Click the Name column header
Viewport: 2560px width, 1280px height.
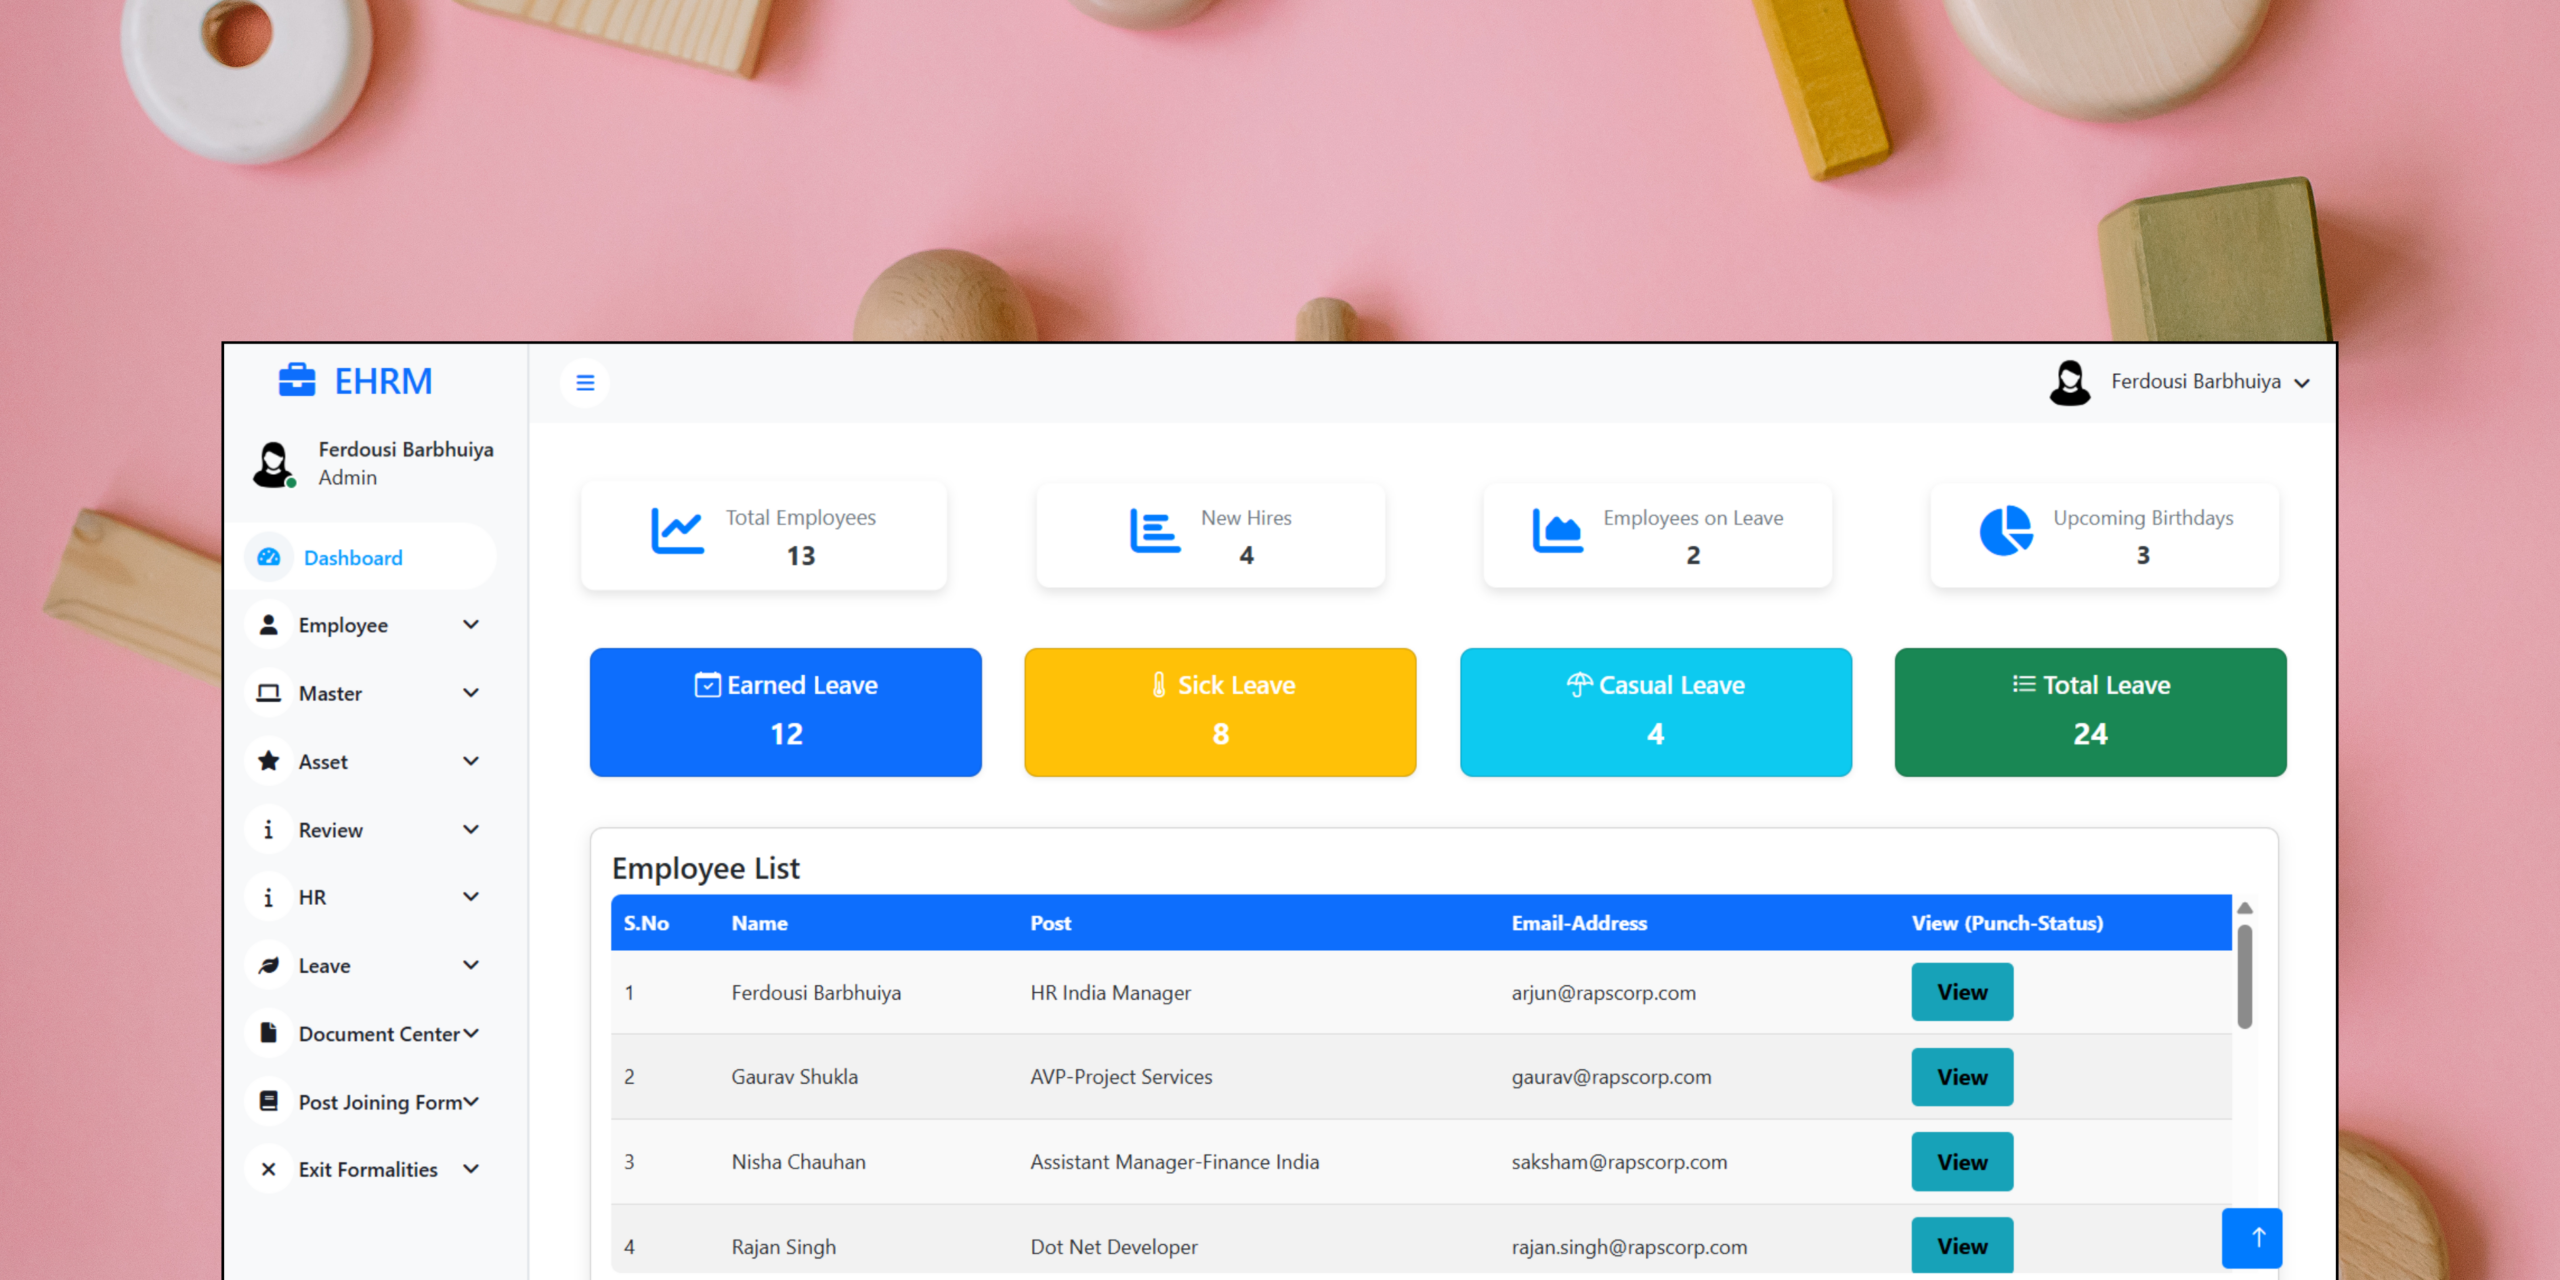point(759,923)
